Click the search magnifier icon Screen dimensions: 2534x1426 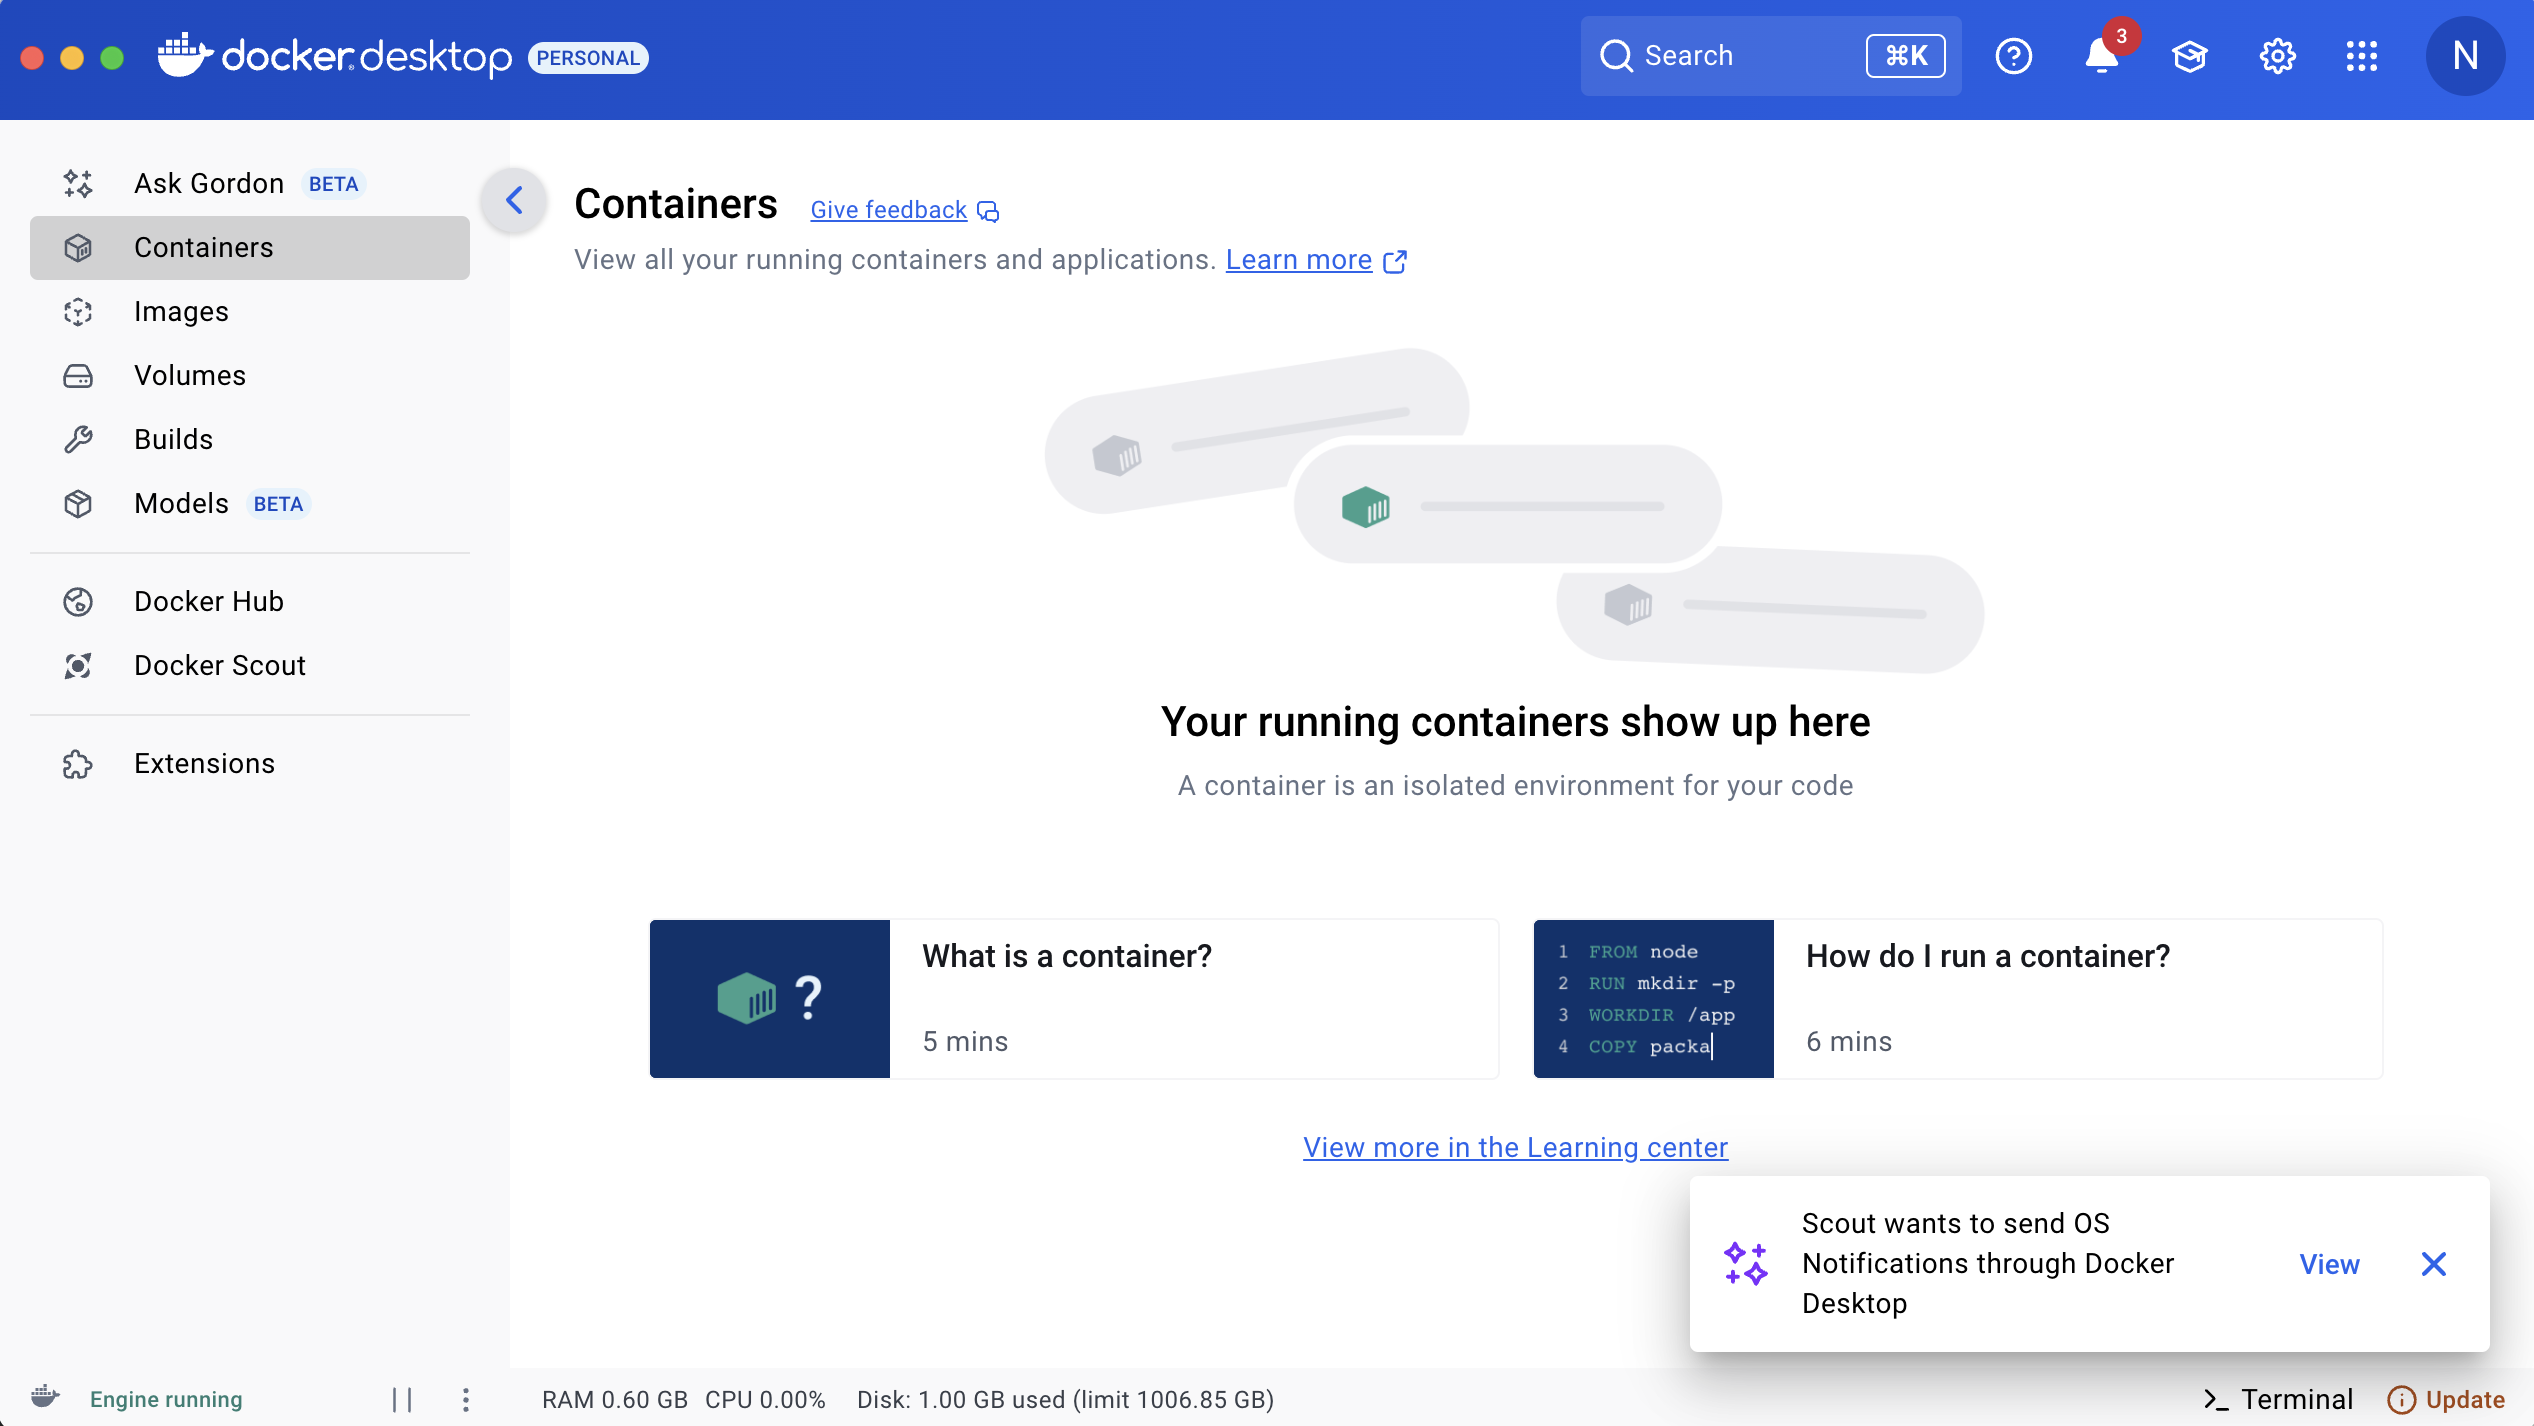click(x=1616, y=56)
